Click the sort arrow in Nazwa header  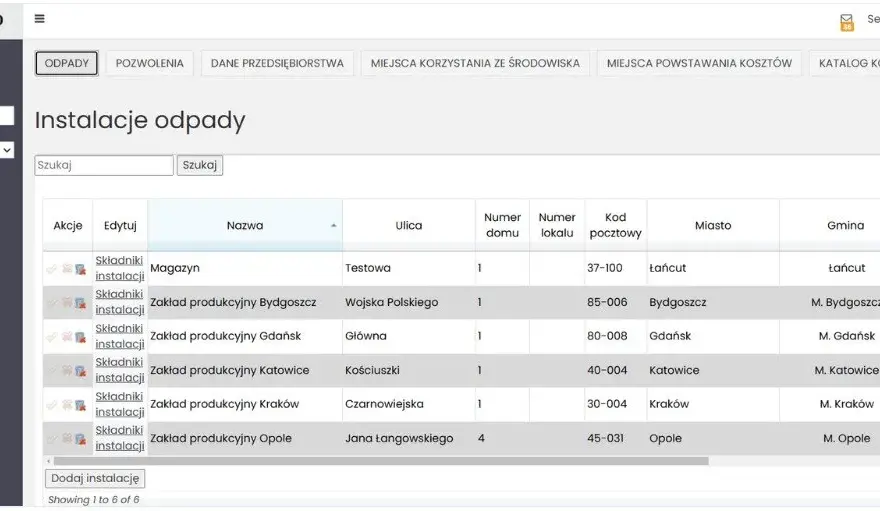pyautogui.click(x=333, y=225)
